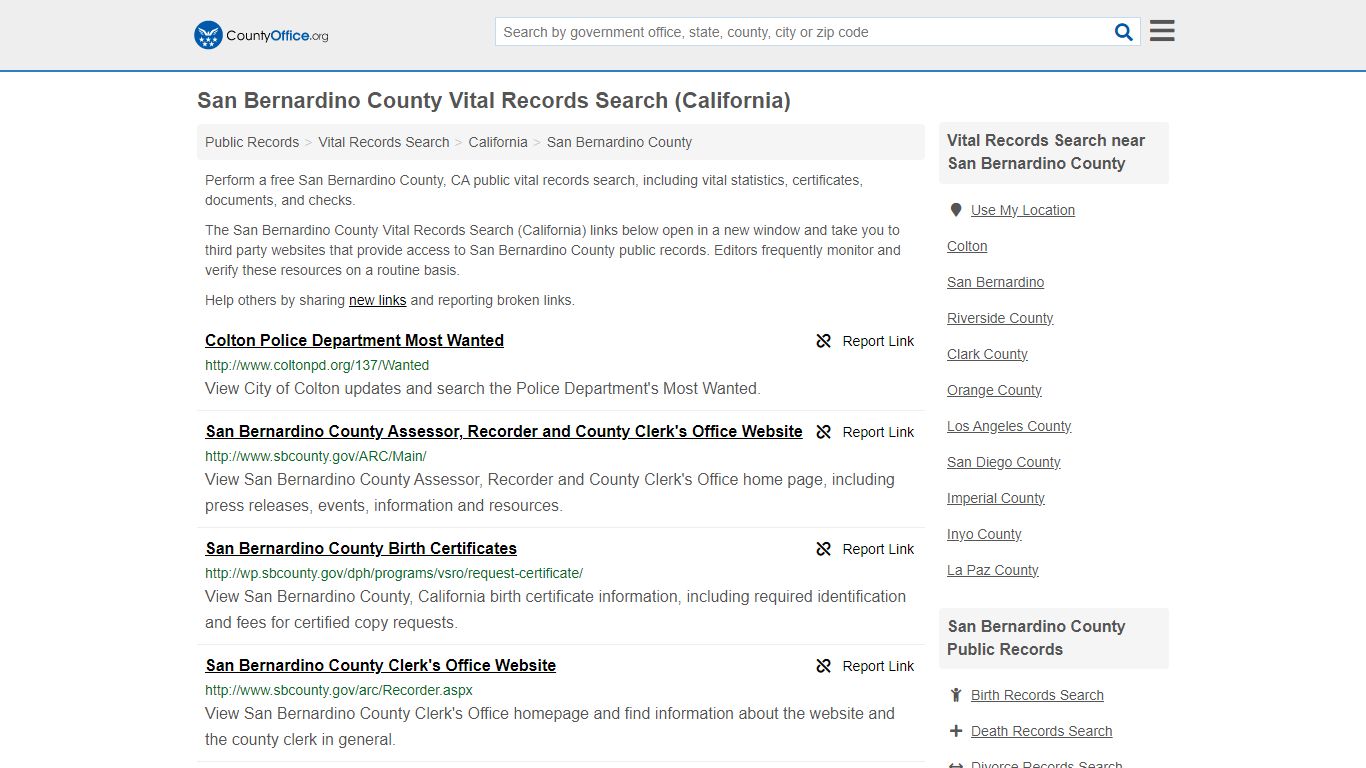Open the sbcounty.gov/ARC/Main URL
This screenshot has height=768, width=1366.
(x=316, y=456)
